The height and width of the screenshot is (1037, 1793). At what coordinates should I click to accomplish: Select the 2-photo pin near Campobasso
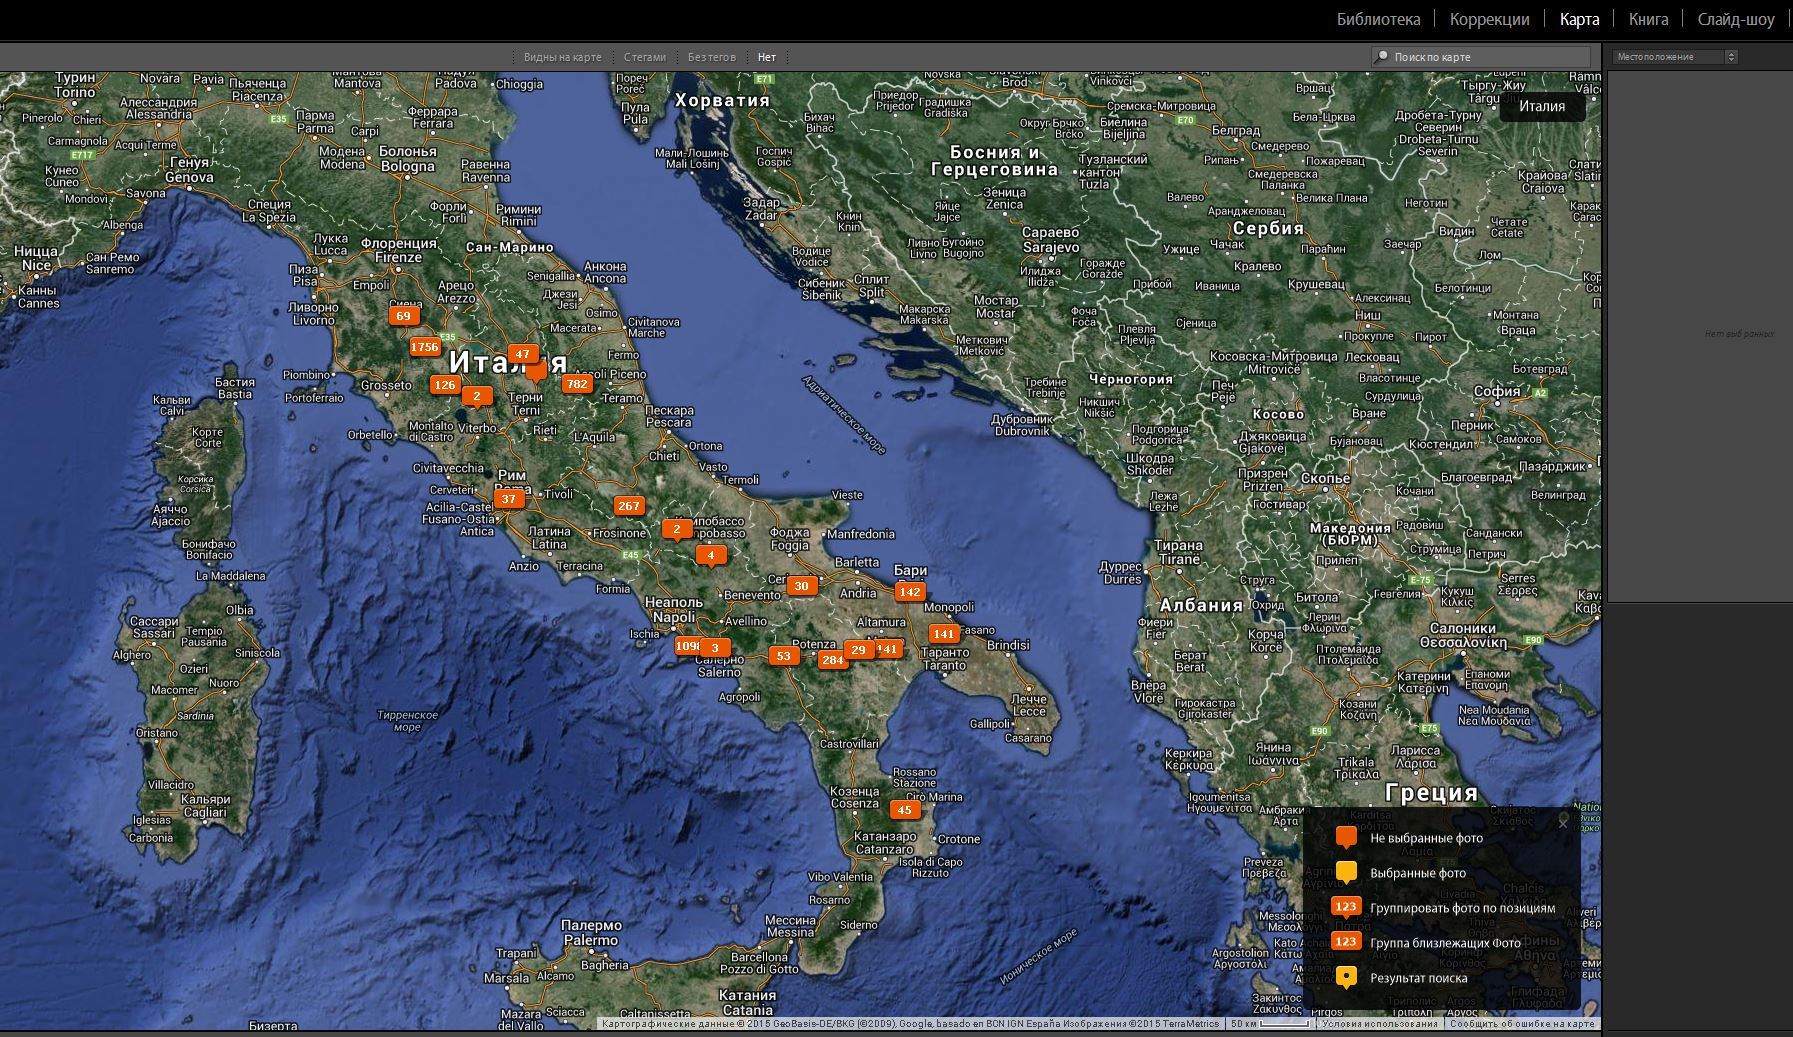[677, 530]
